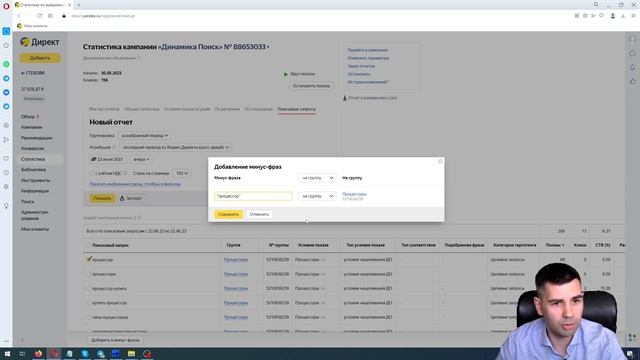Click the thumbs-up feedback icon
This screenshot has height=360, width=640.
pyautogui.click(x=632, y=81)
